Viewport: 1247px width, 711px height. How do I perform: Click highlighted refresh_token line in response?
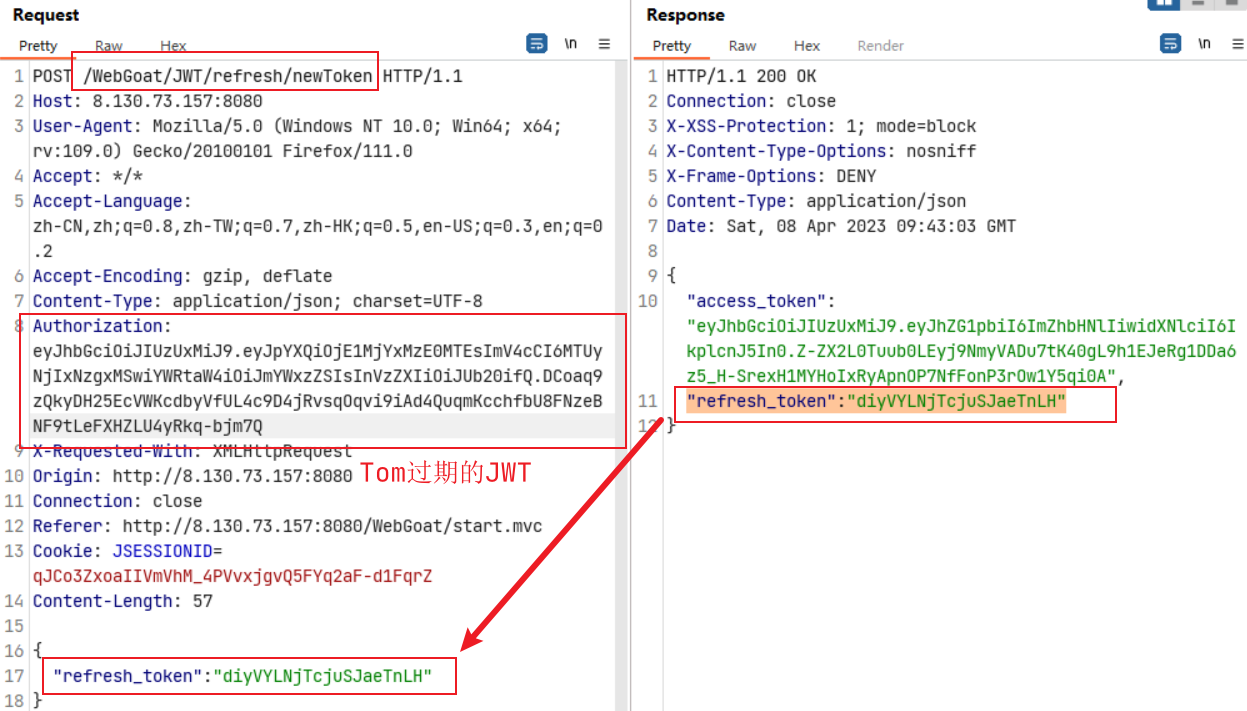[876, 402]
